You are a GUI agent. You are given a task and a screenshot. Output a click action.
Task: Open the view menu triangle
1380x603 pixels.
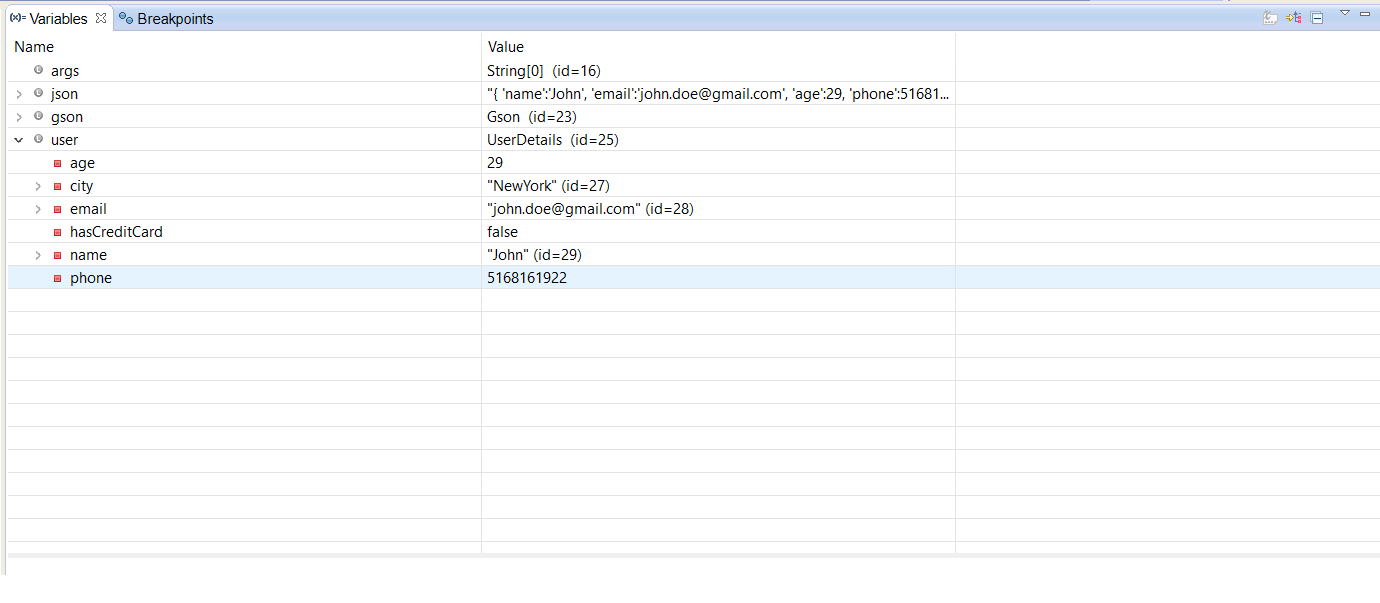[1344, 14]
